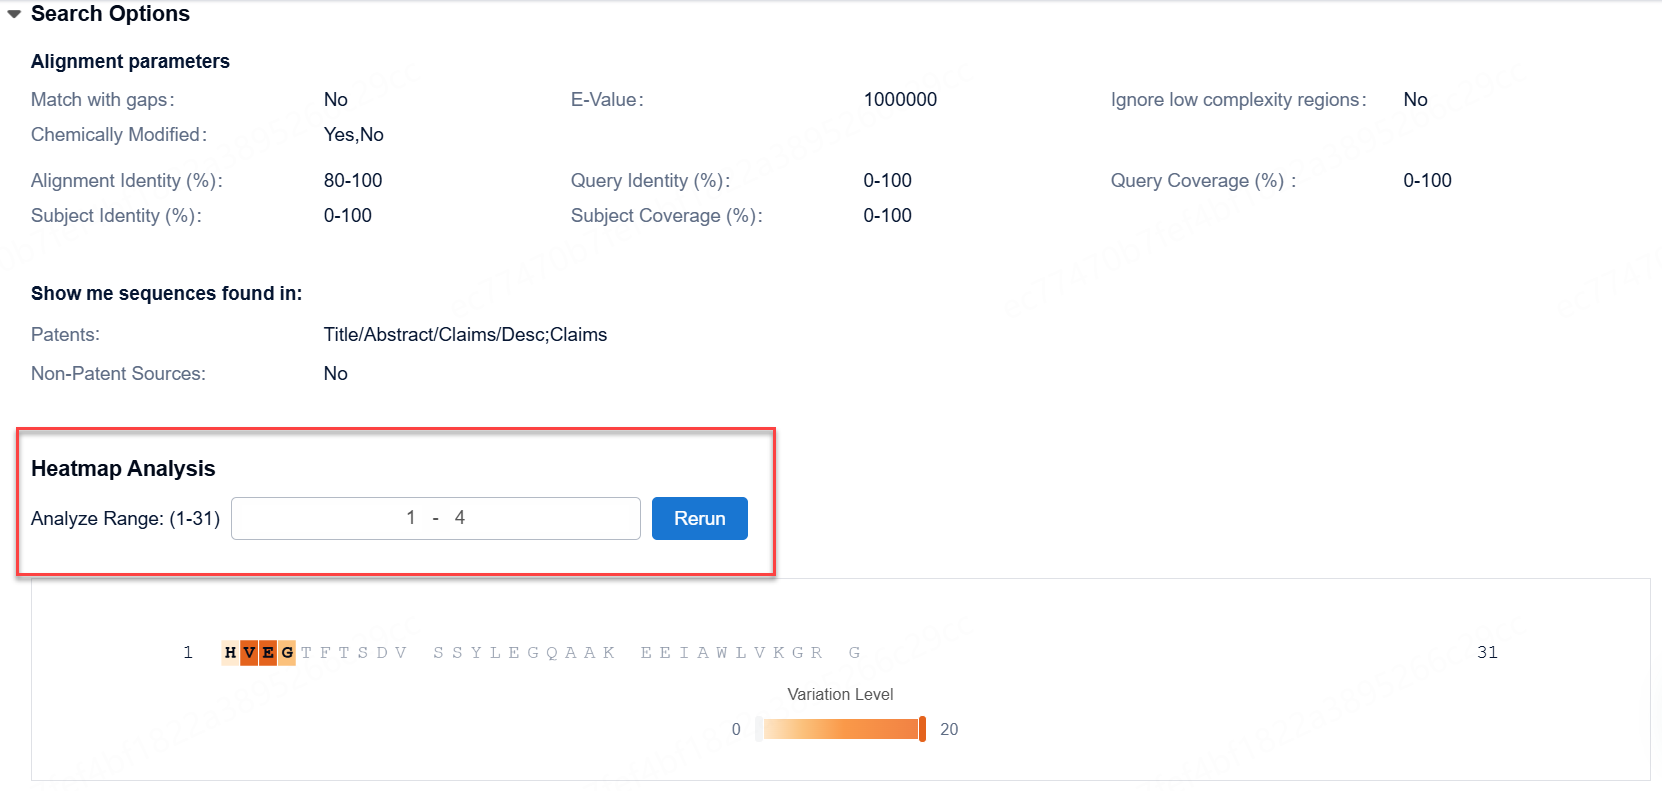Grab the Variation Level minimum slider handle

pyautogui.click(x=759, y=729)
